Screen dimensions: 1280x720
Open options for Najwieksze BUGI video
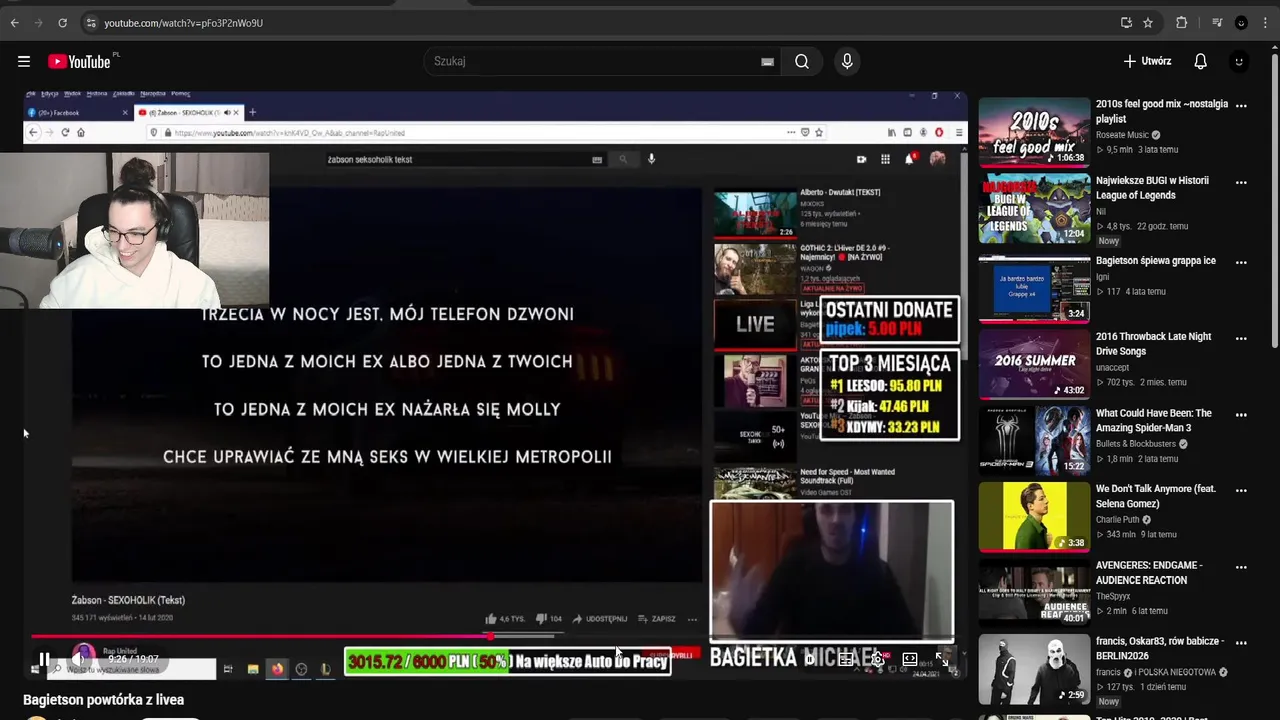point(1241,182)
